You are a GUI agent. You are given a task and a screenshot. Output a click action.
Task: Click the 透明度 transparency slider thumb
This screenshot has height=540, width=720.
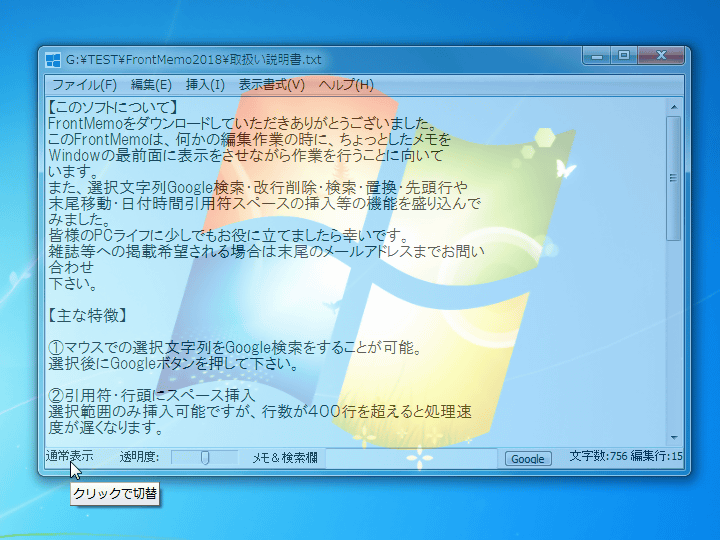click(205, 457)
